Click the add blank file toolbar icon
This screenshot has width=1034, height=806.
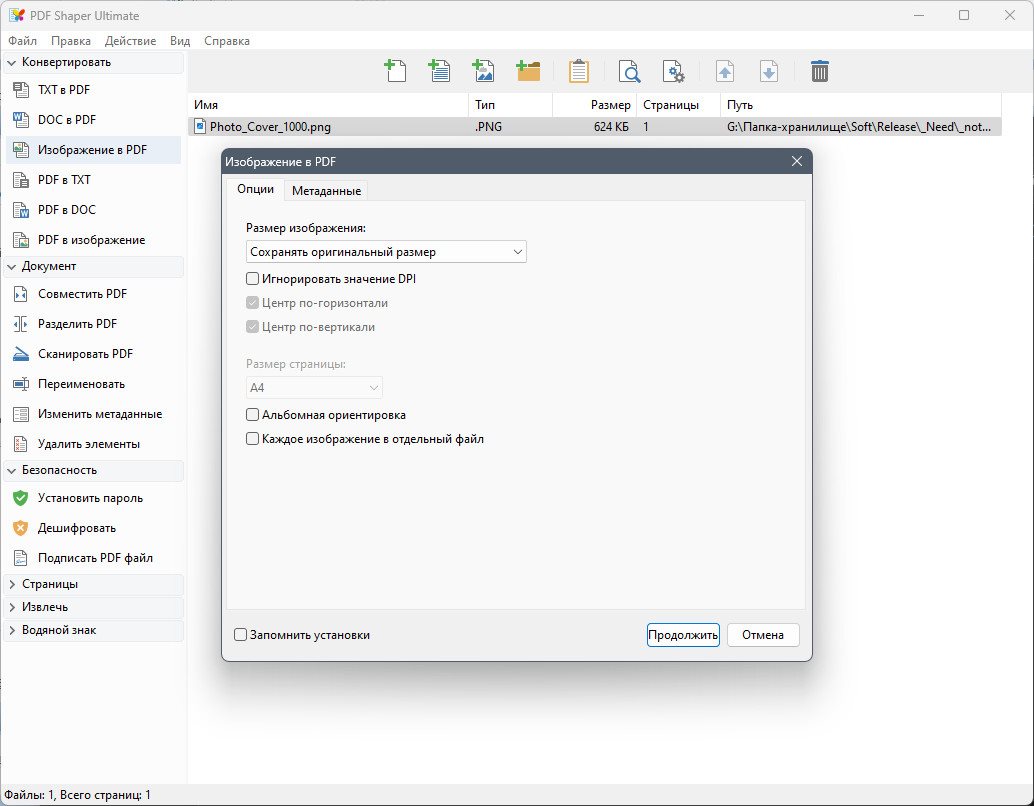(395, 71)
